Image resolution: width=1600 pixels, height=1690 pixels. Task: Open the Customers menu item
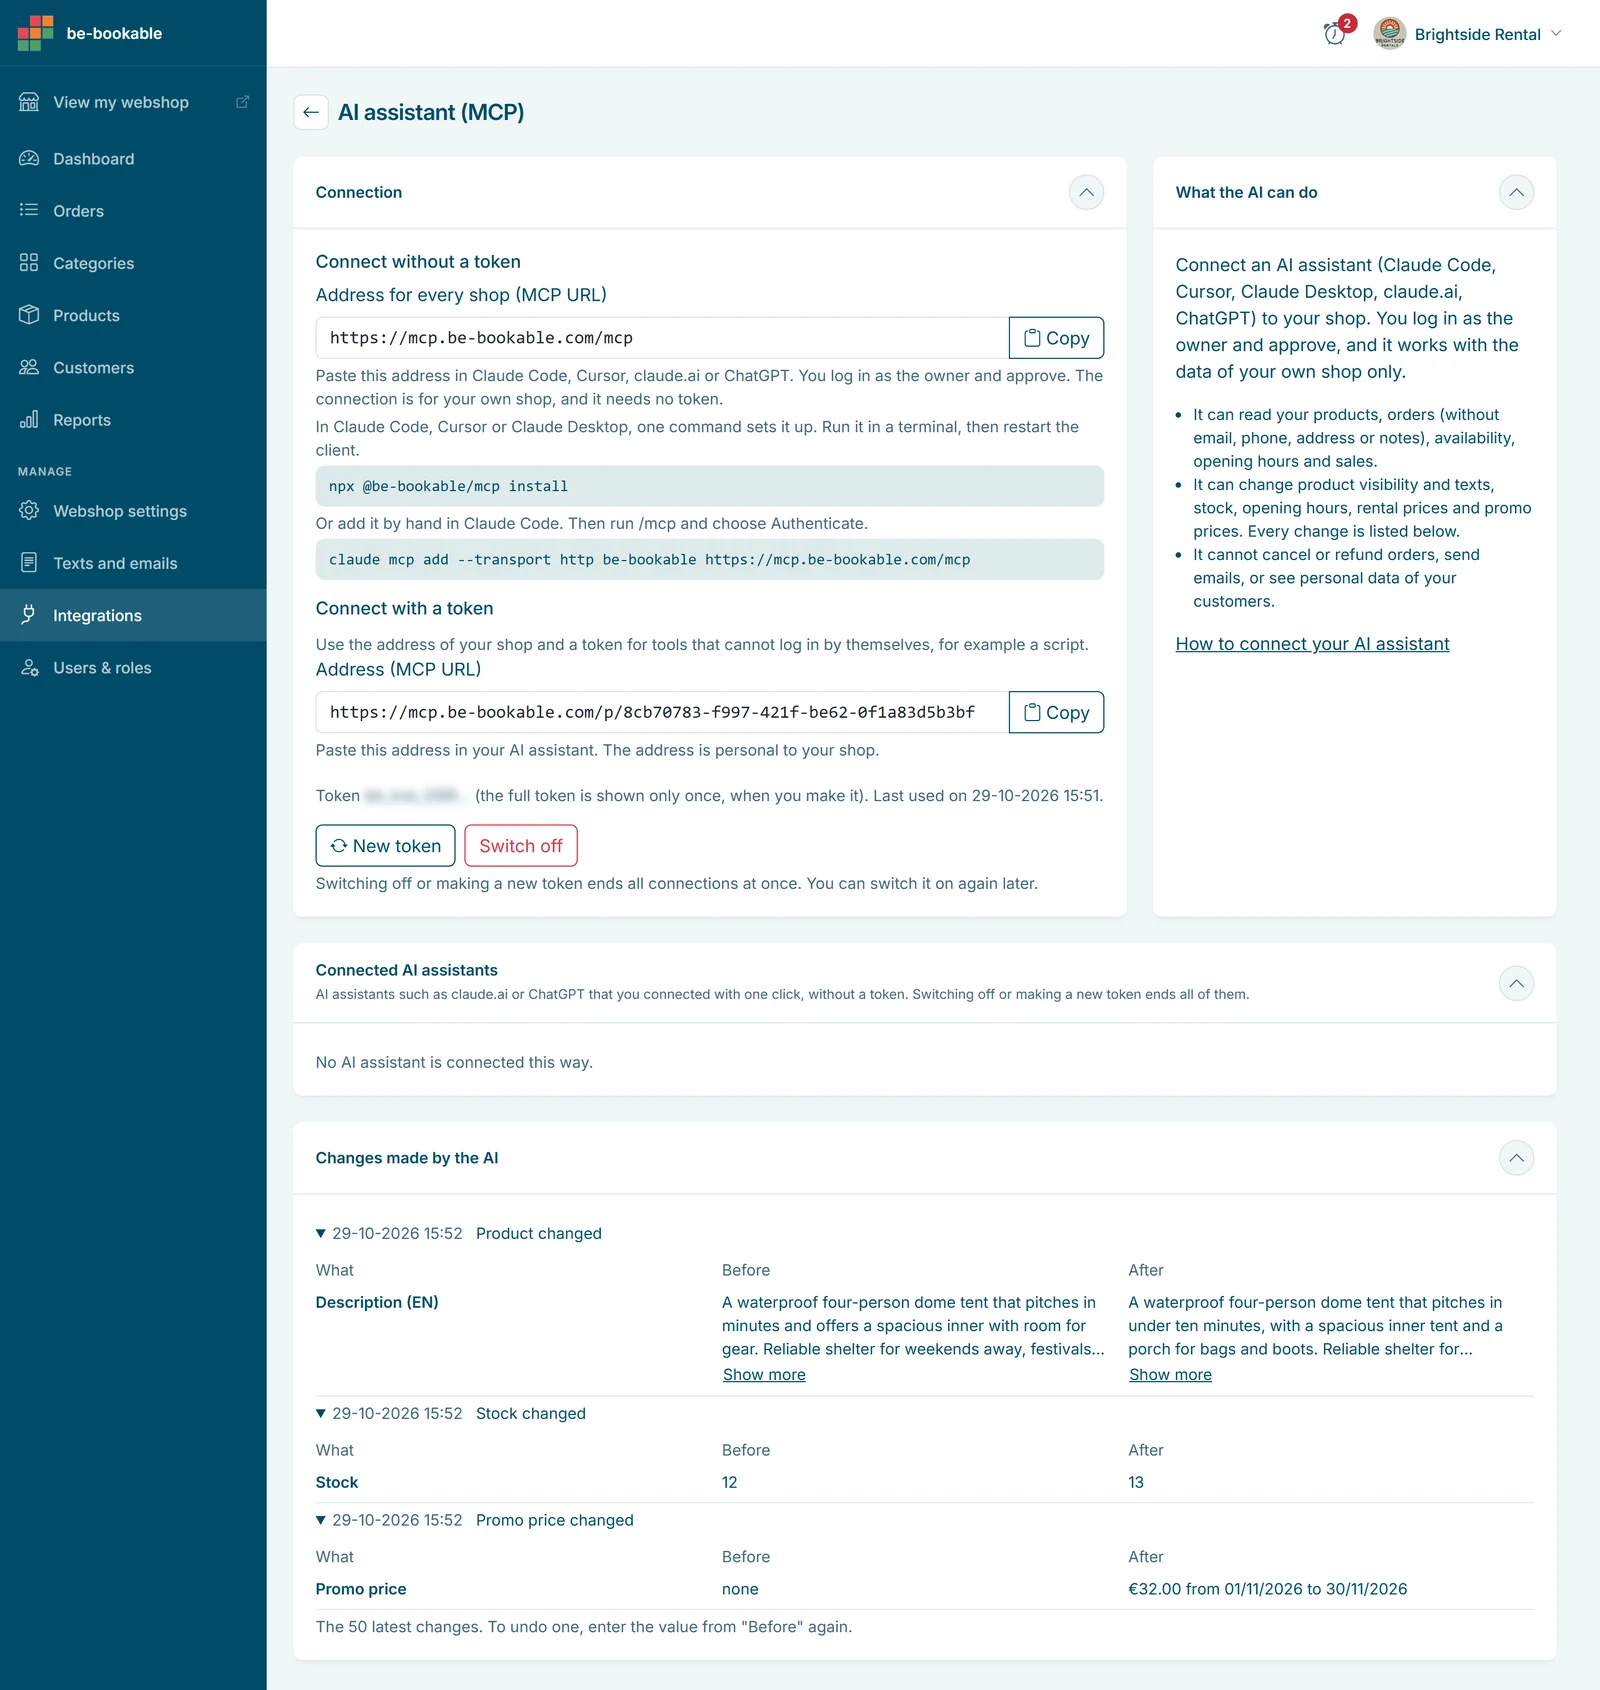coord(133,367)
